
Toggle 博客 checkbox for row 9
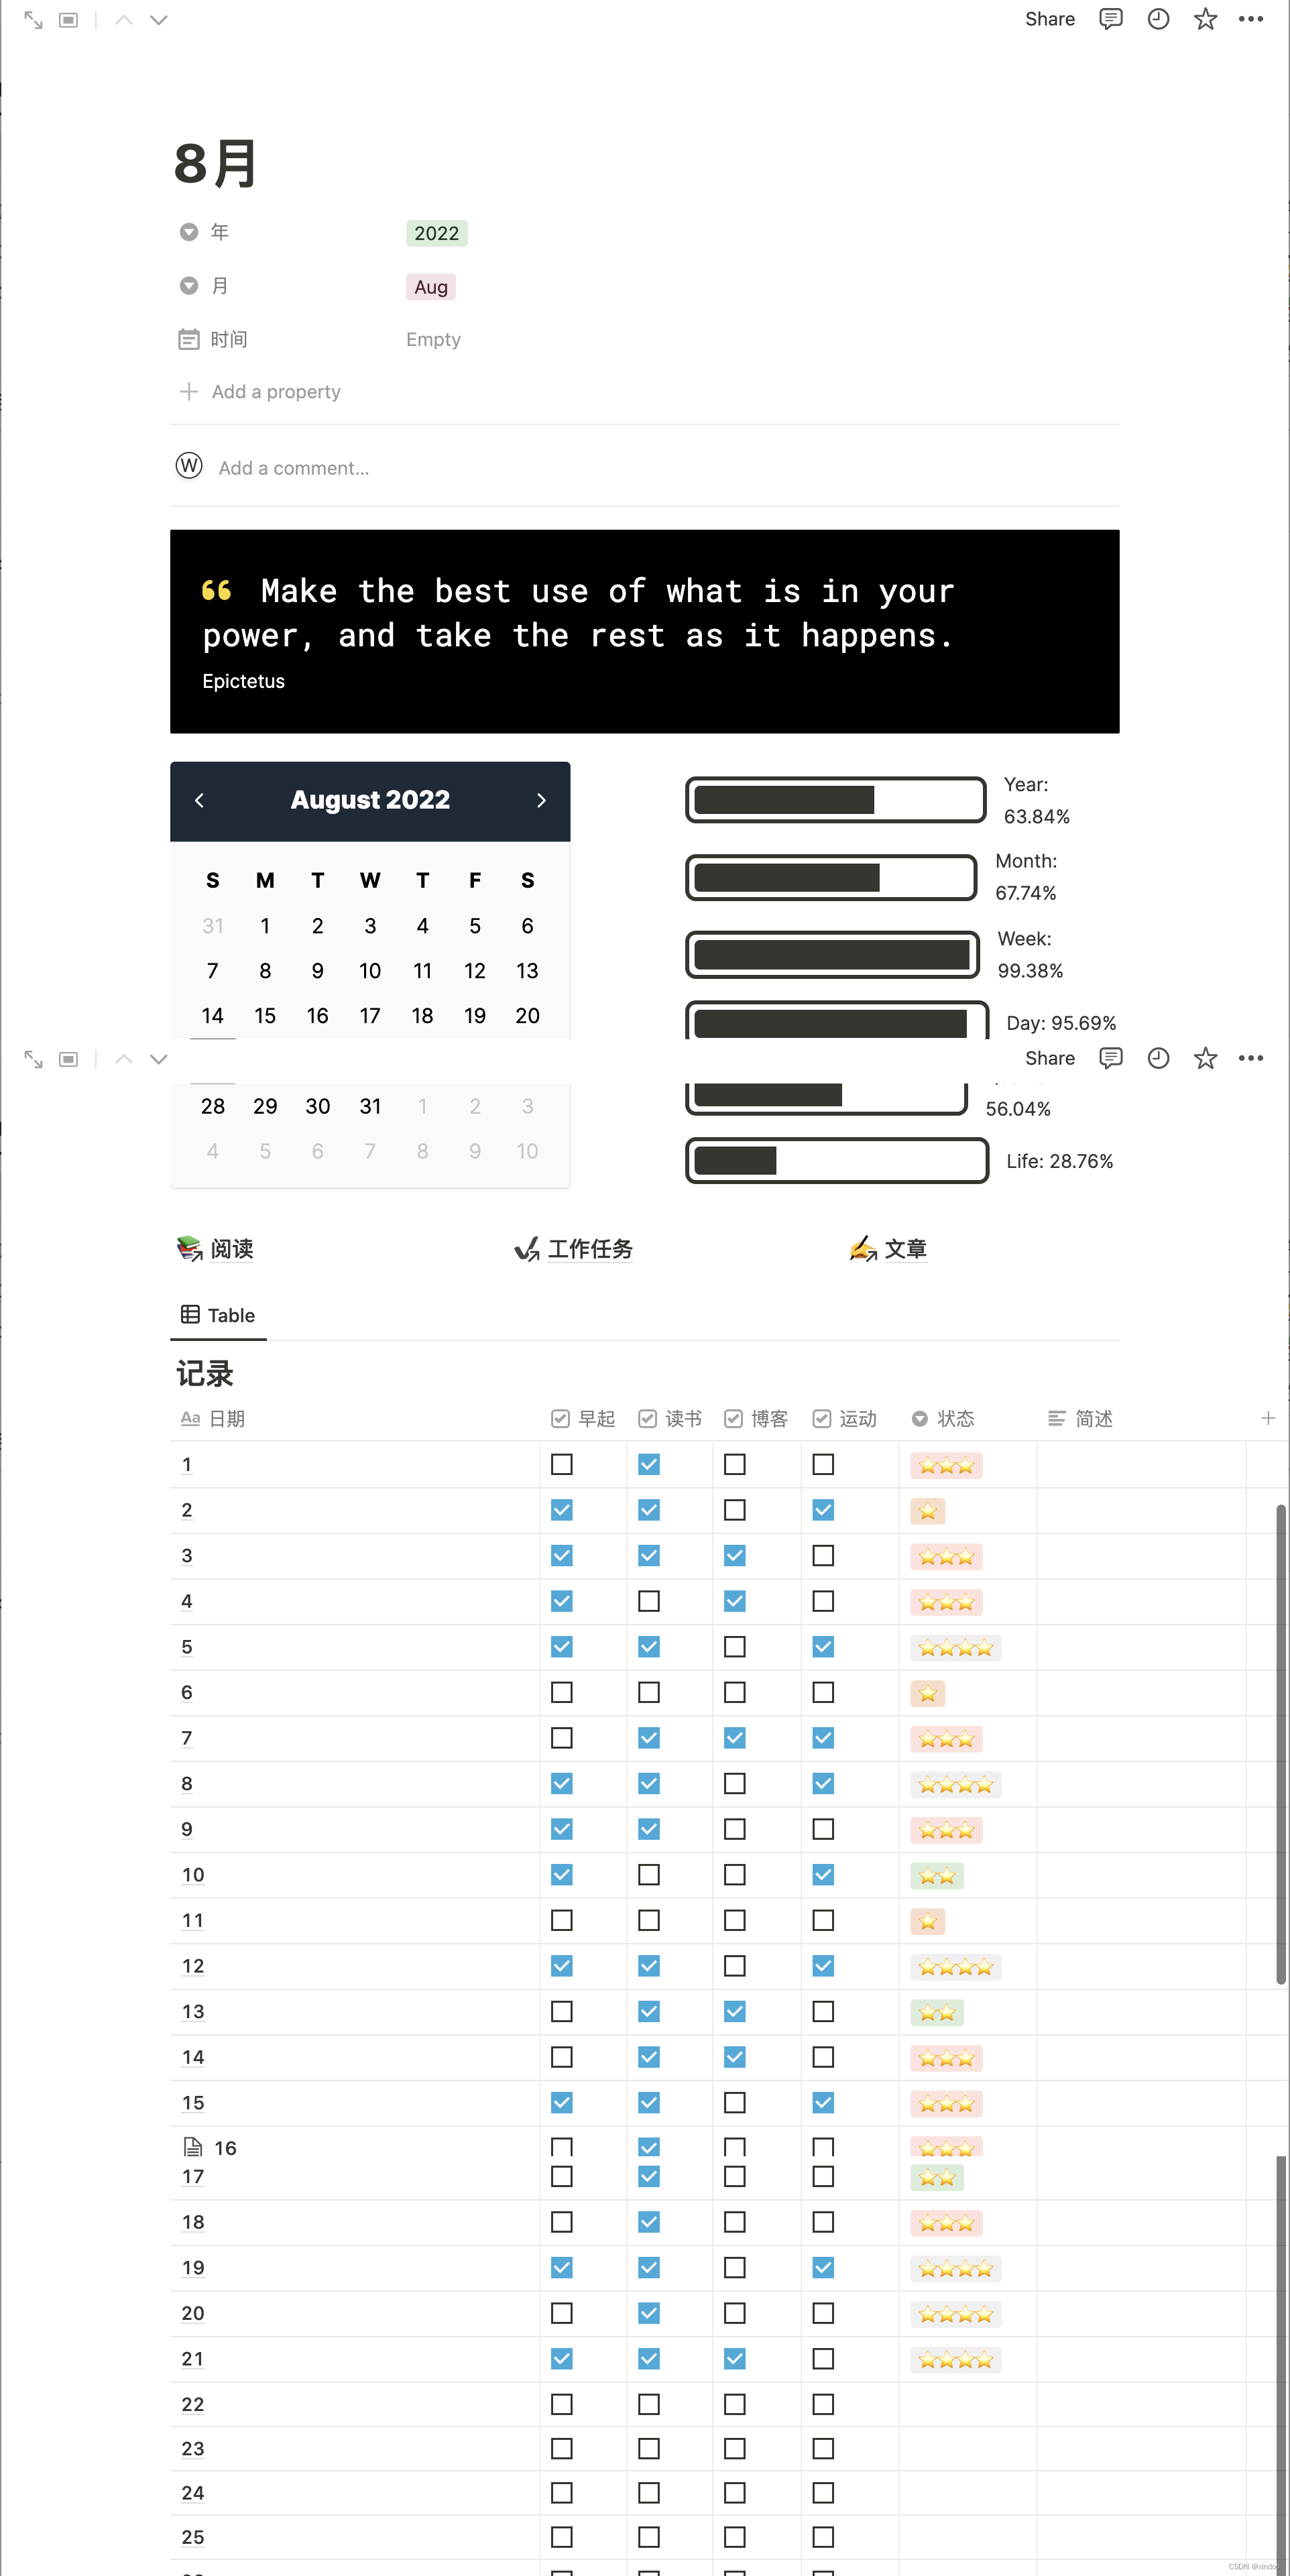(x=736, y=1828)
